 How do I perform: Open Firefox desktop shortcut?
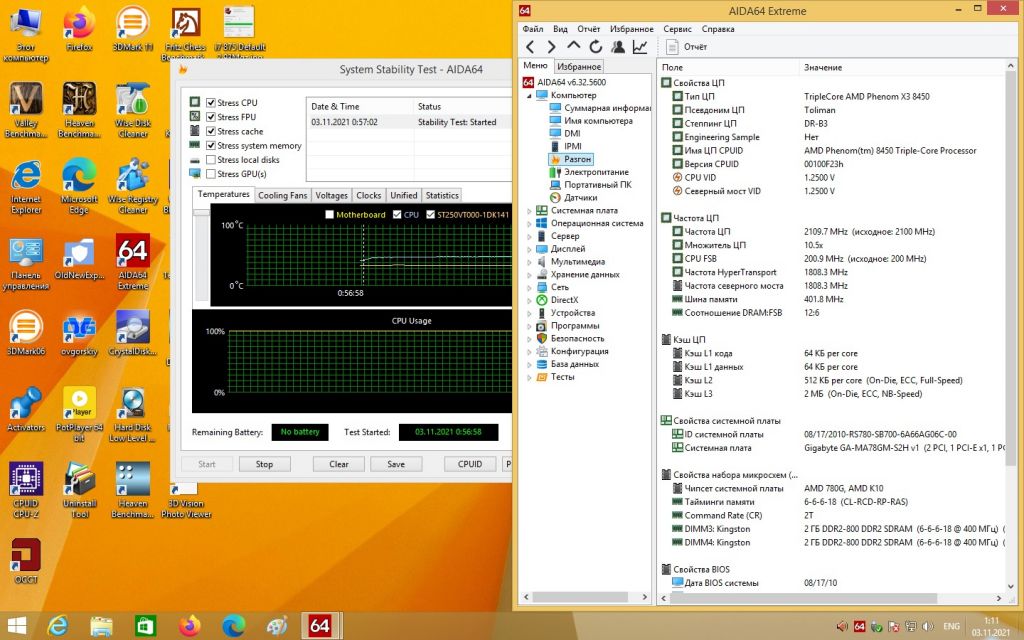click(79, 29)
